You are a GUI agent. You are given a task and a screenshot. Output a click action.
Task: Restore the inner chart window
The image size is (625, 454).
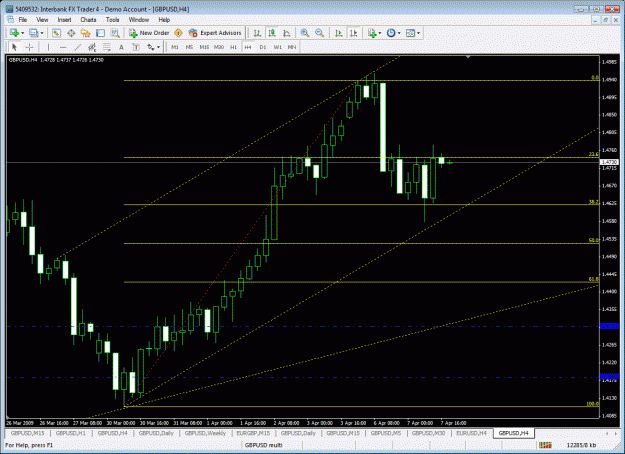[x=605, y=20]
